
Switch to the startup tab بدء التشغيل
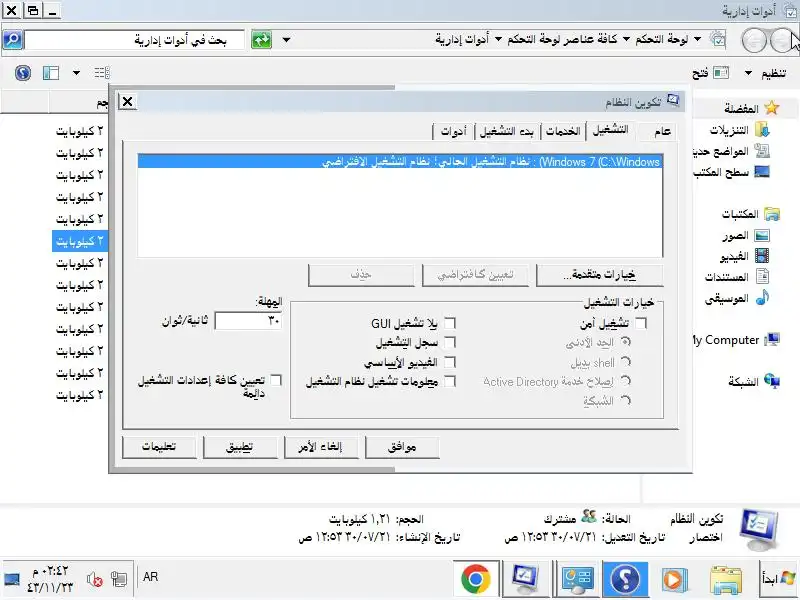(507, 132)
